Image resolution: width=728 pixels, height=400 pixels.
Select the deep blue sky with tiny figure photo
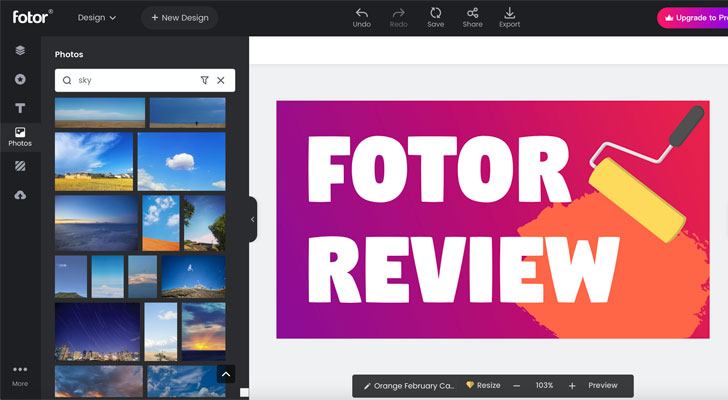pyautogui.click(x=188, y=113)
